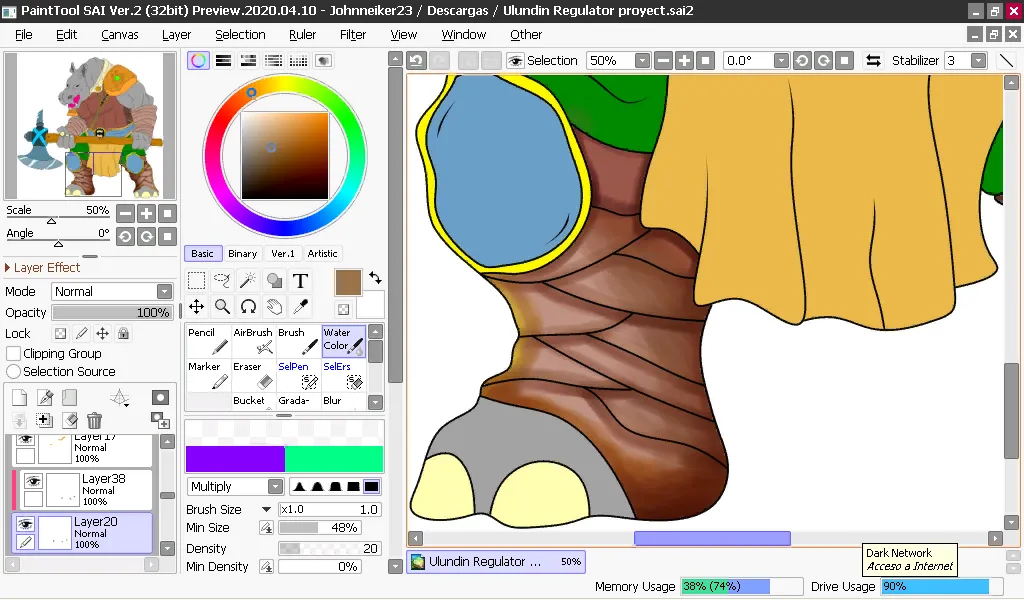Switch to transparent color
The image size is (1024, 600).
click(x=344, y=309)
